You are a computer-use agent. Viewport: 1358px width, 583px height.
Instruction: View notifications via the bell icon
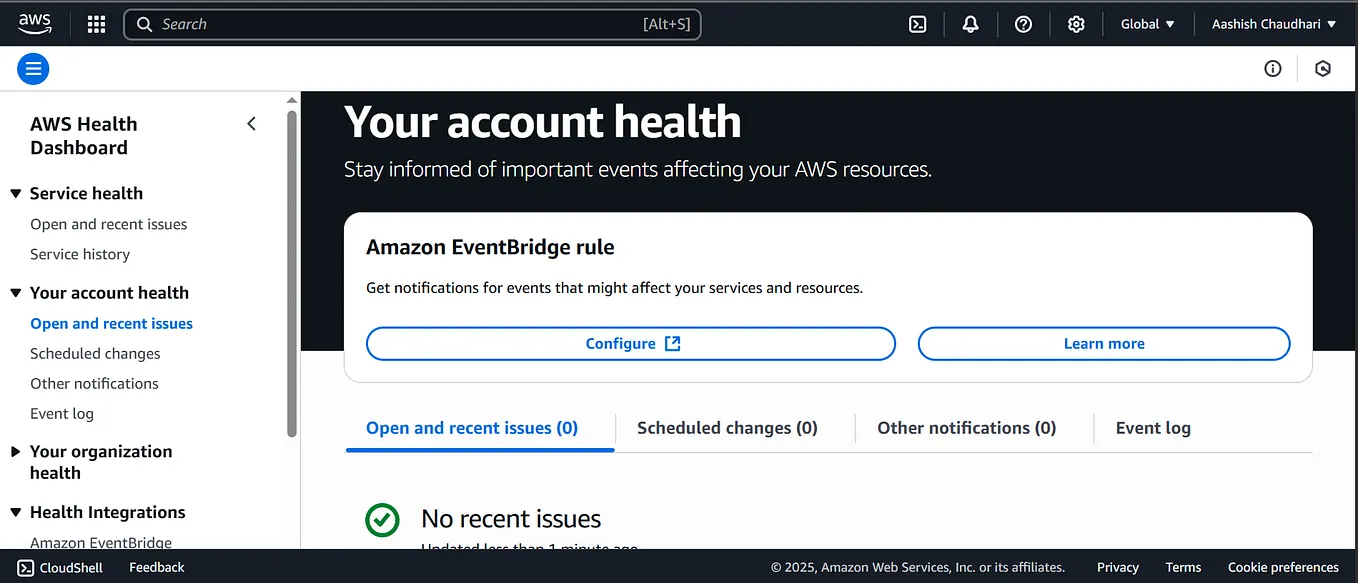point(970,23)
